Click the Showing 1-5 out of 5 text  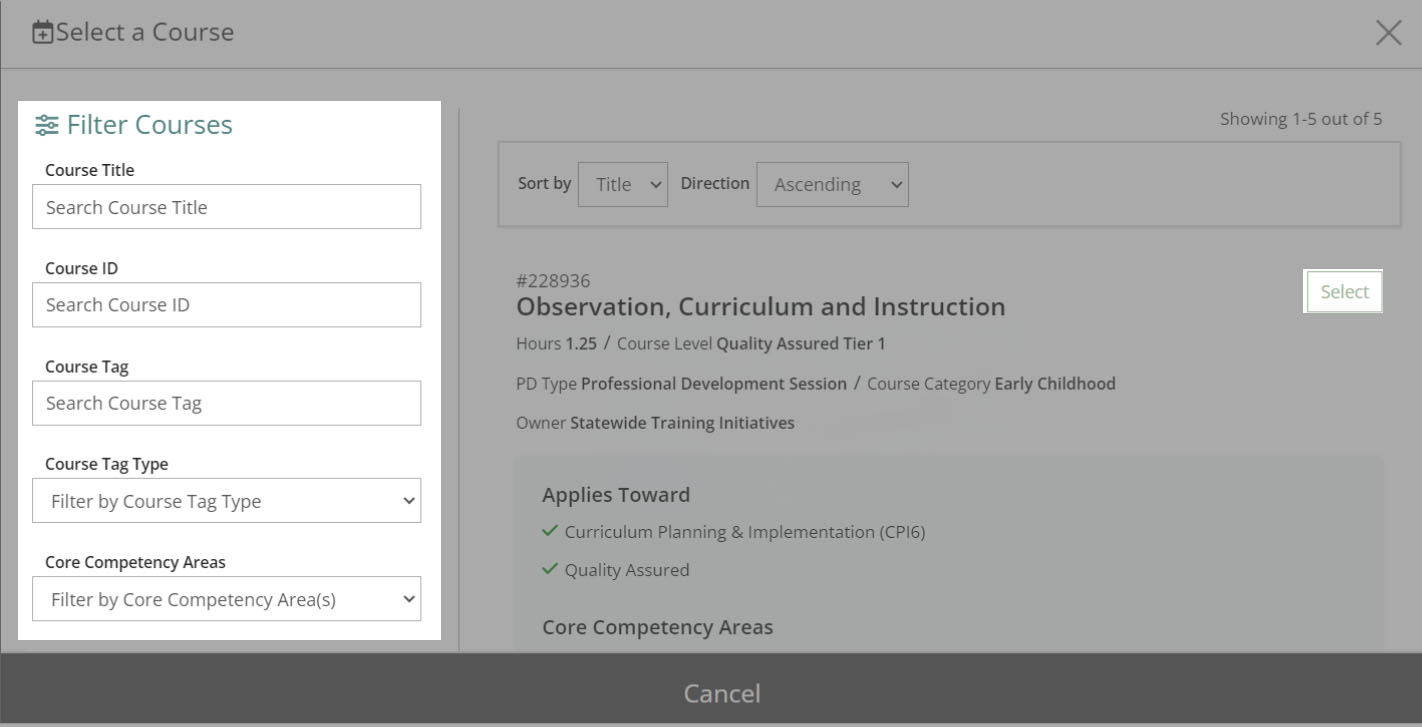point(1301,118)
